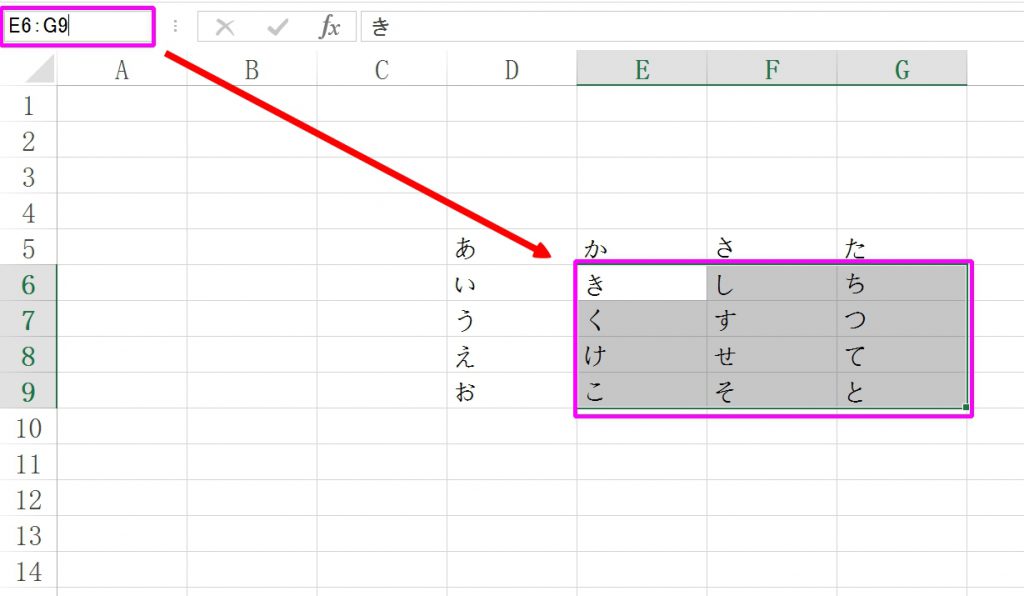Click cell containing す in column F
Viewport: 1024px width, 596px height.
pos(772,320)
